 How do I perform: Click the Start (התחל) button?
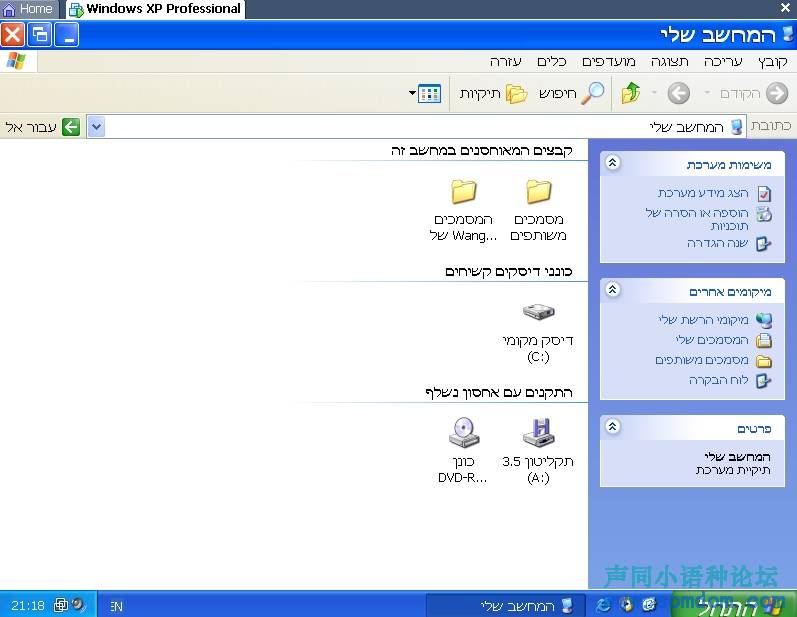[x=733, y=605]
